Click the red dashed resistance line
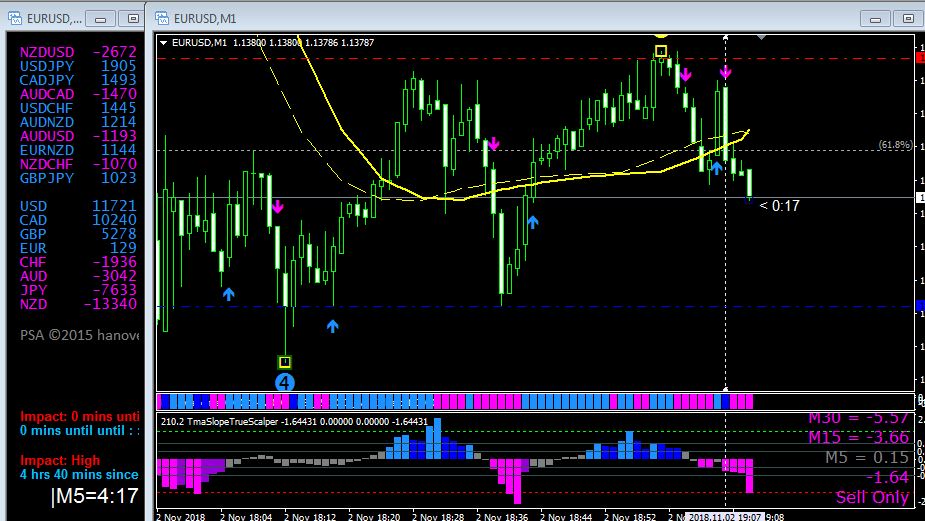Image resolution: width=925 pixels, height=521 pixels. click(535, 58)
